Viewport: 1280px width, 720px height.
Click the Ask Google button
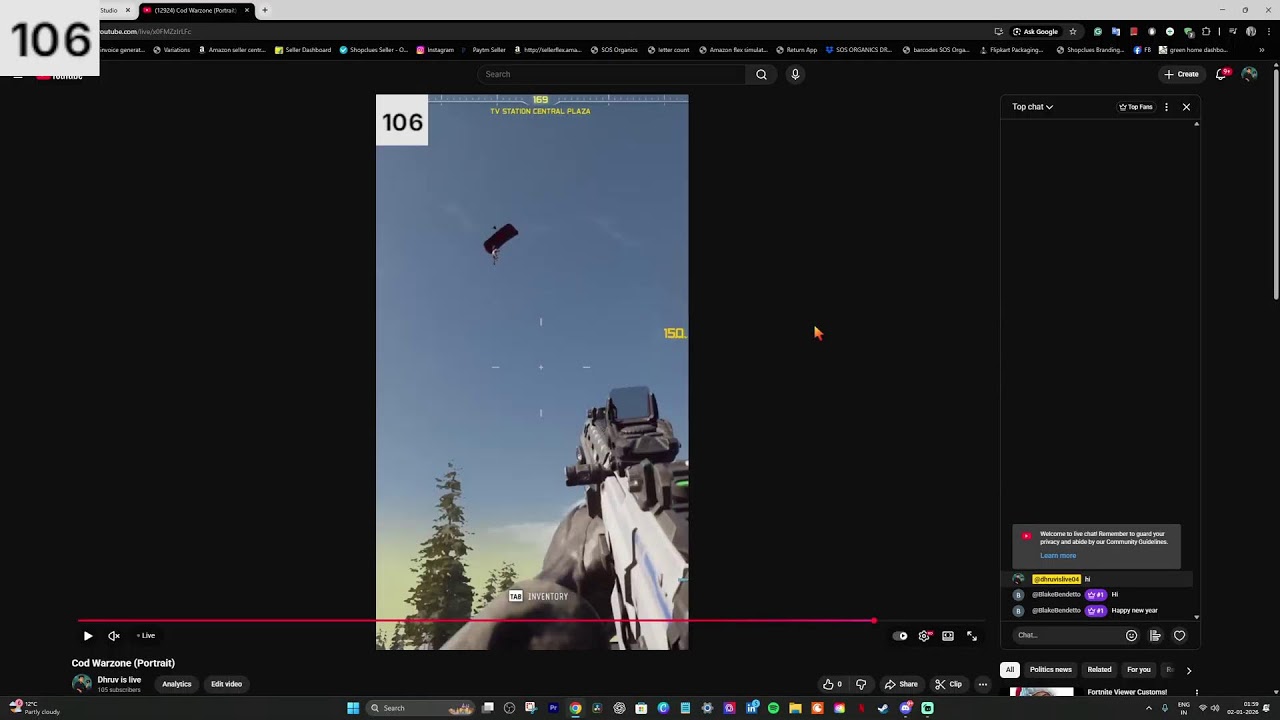(x=1035, y=32)
